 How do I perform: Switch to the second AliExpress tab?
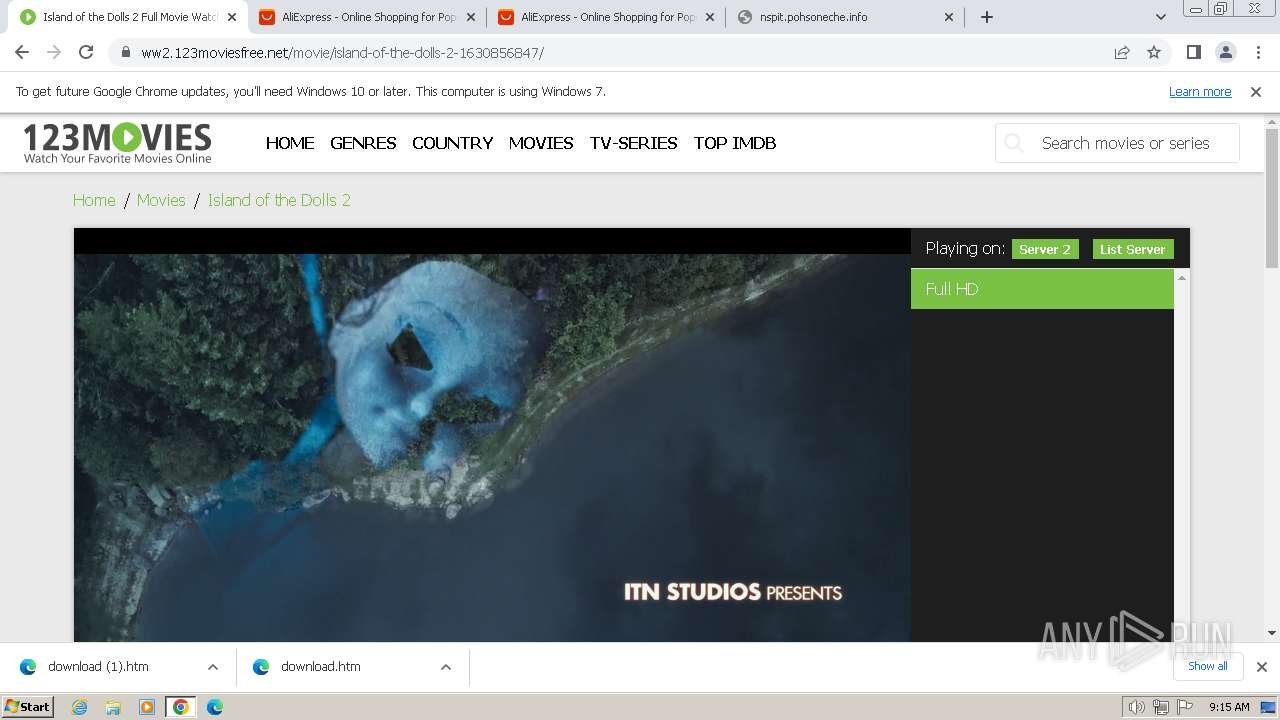pyautogui.click(x=606, y=17)
